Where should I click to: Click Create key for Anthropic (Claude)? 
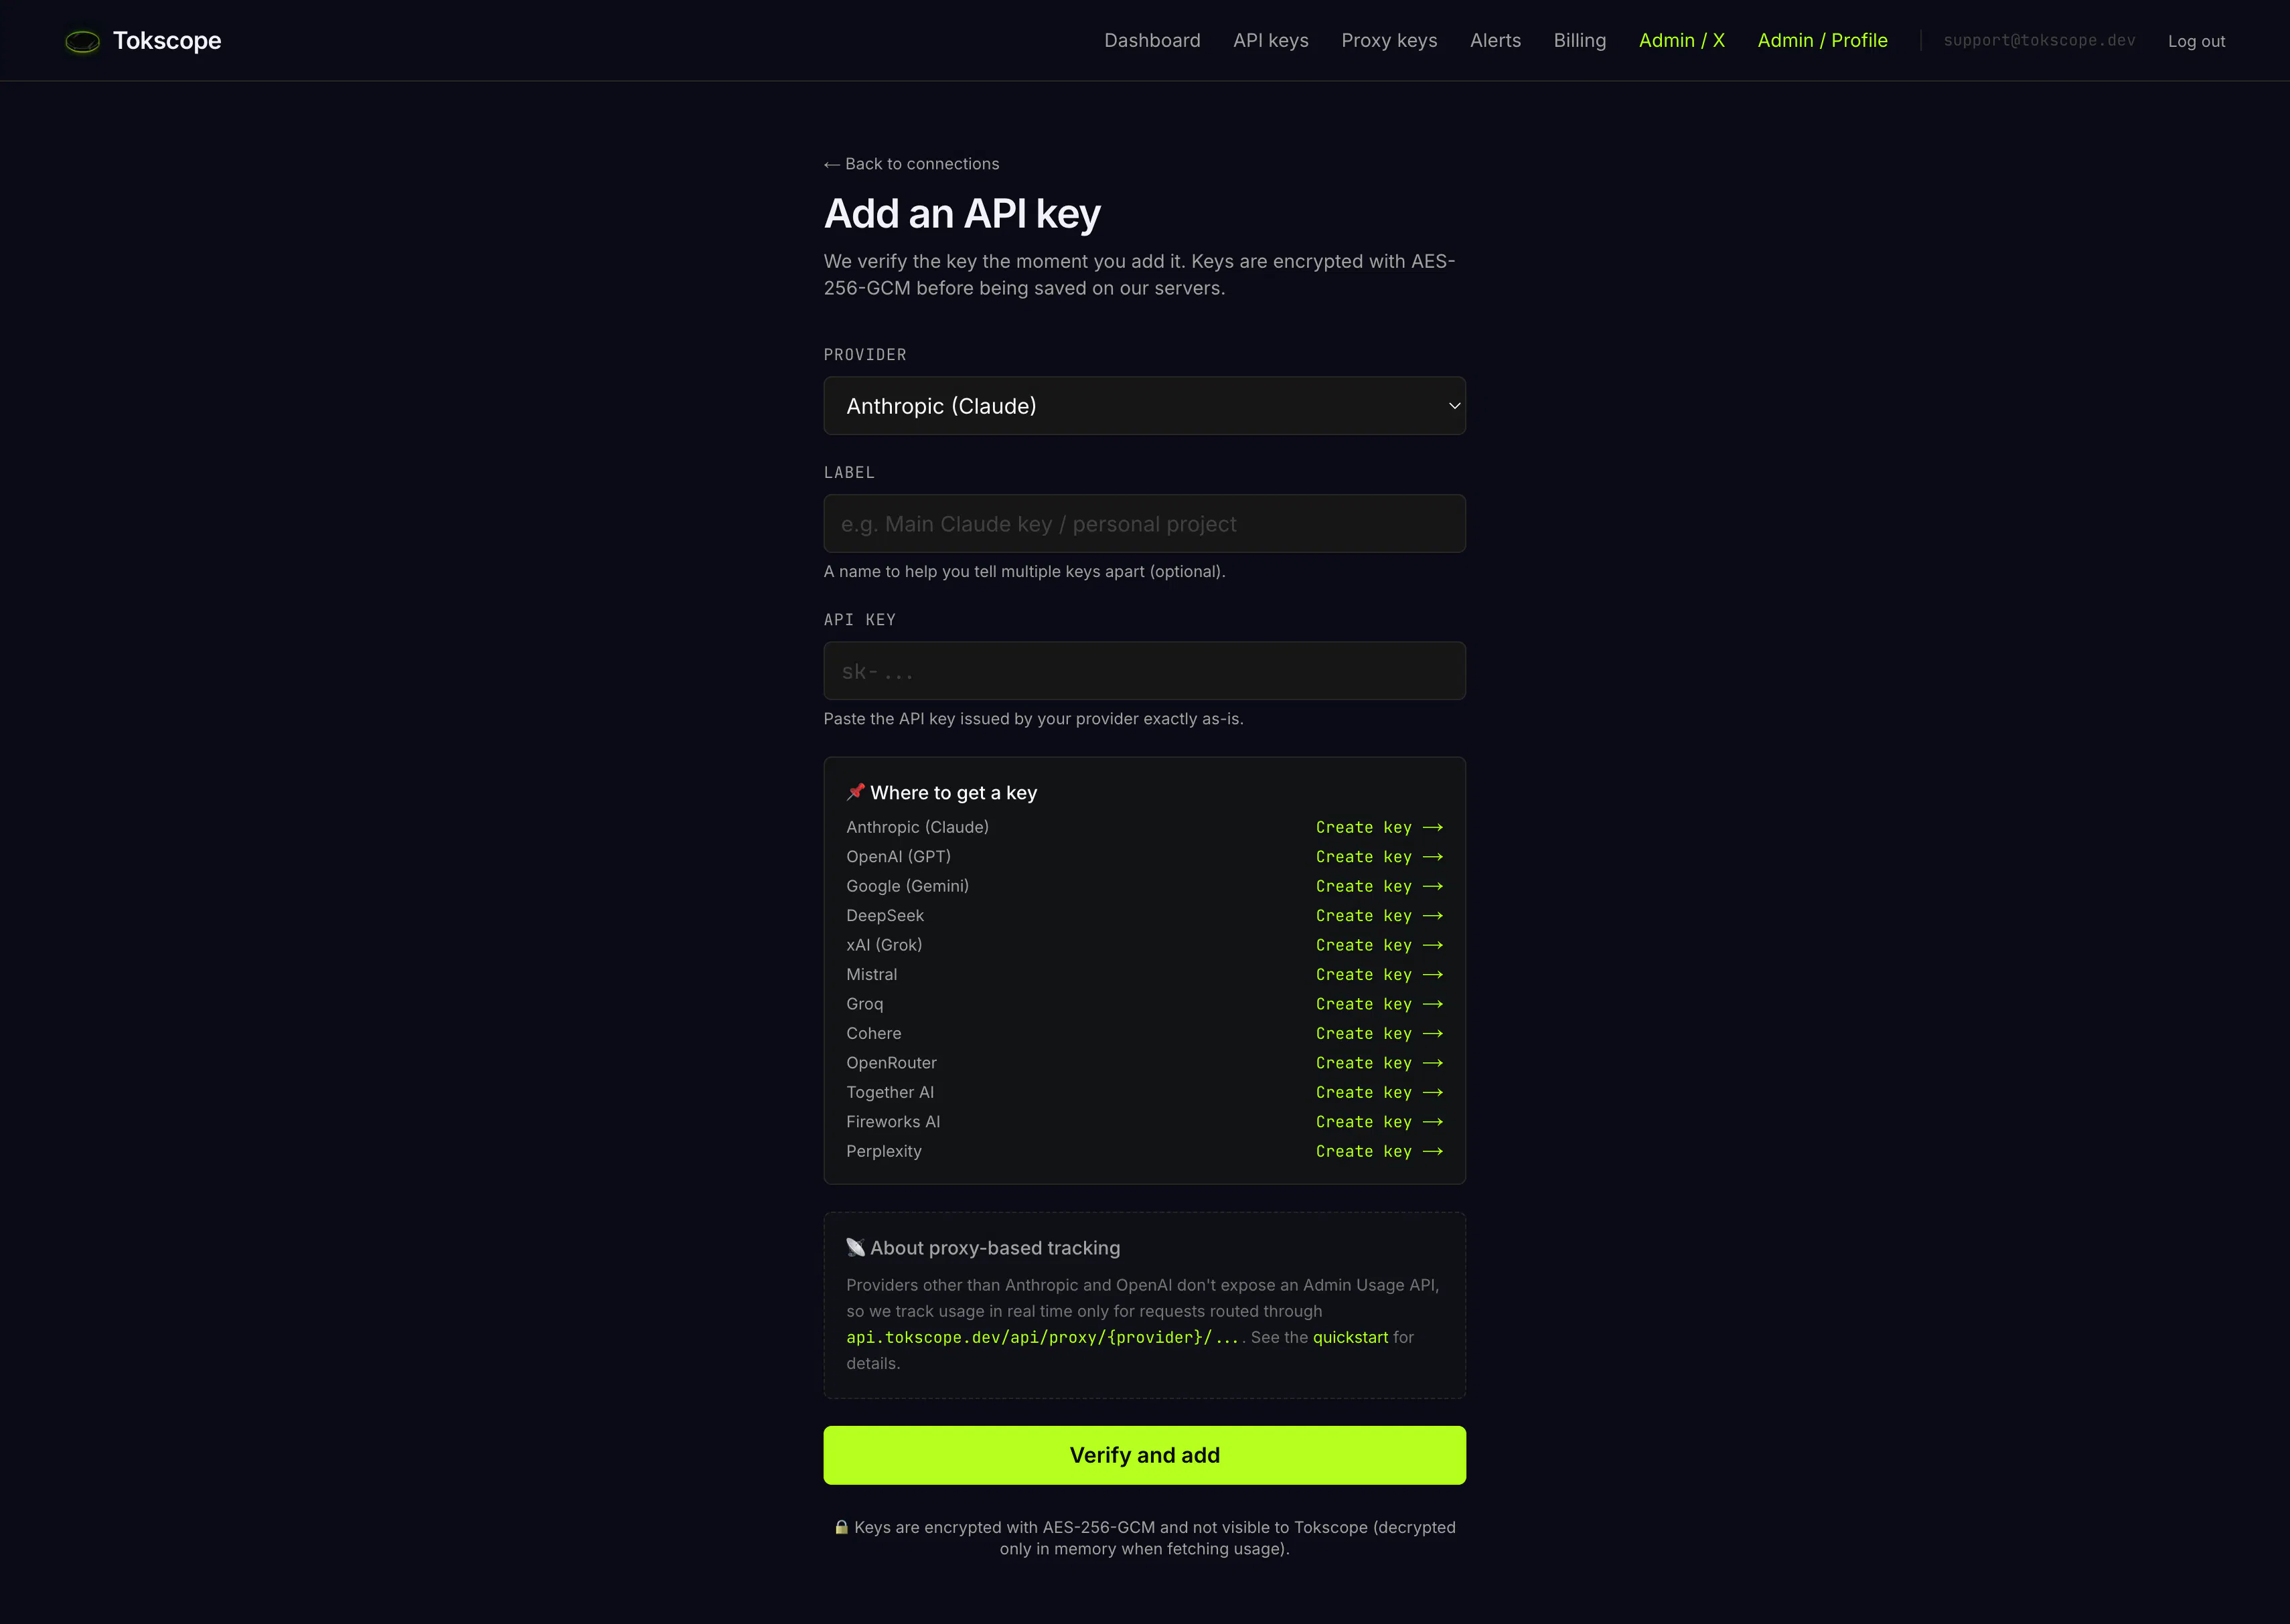[1379, 828]
